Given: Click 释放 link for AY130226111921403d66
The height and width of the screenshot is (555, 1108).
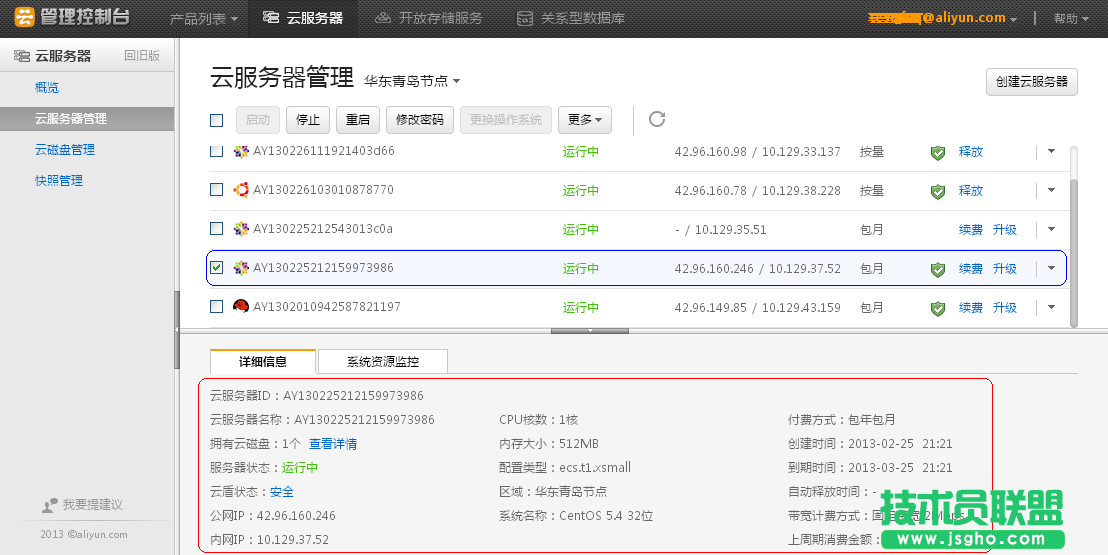Looking at the screenshot, I should [970, 151].
